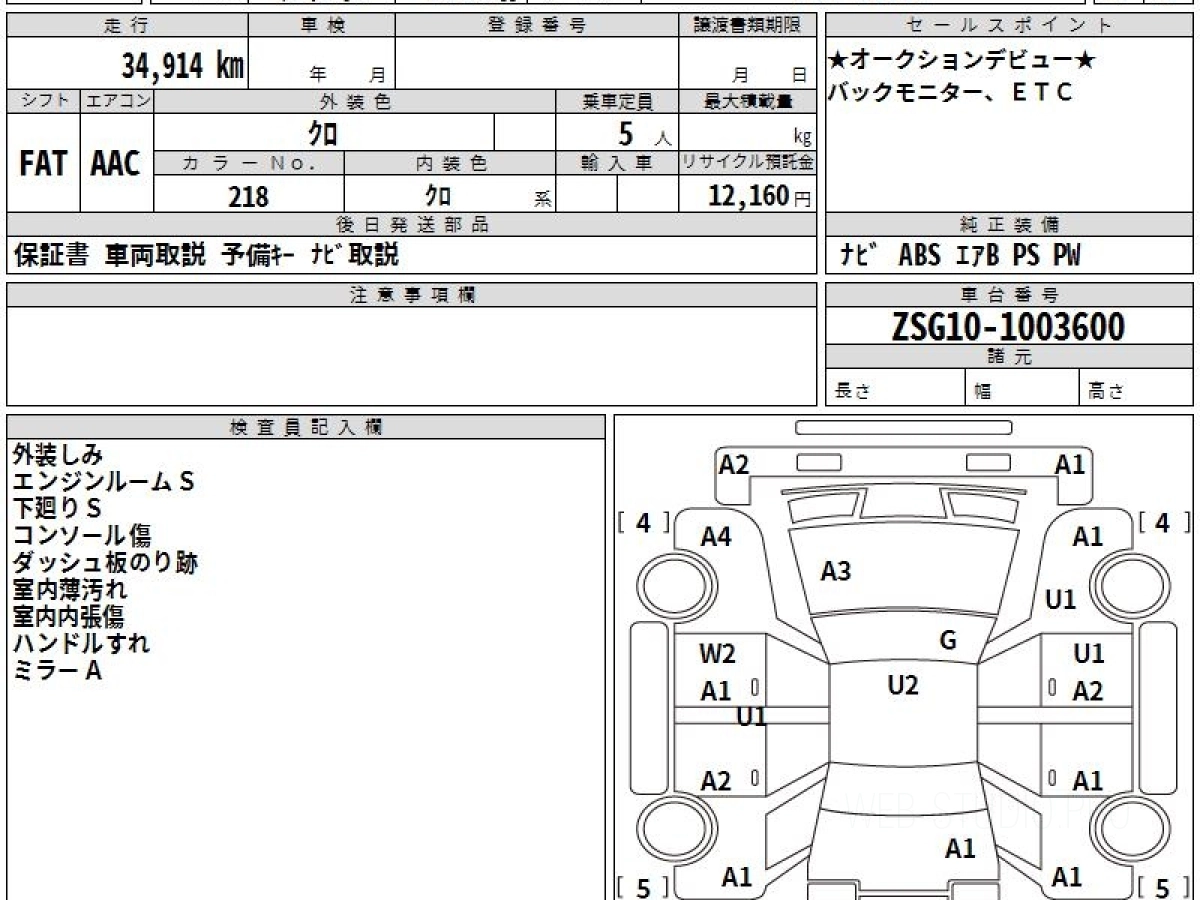Click the 車検 header cell
Image resolution: width=1200 pixels, height=900 pixels.
pos(321,26)
